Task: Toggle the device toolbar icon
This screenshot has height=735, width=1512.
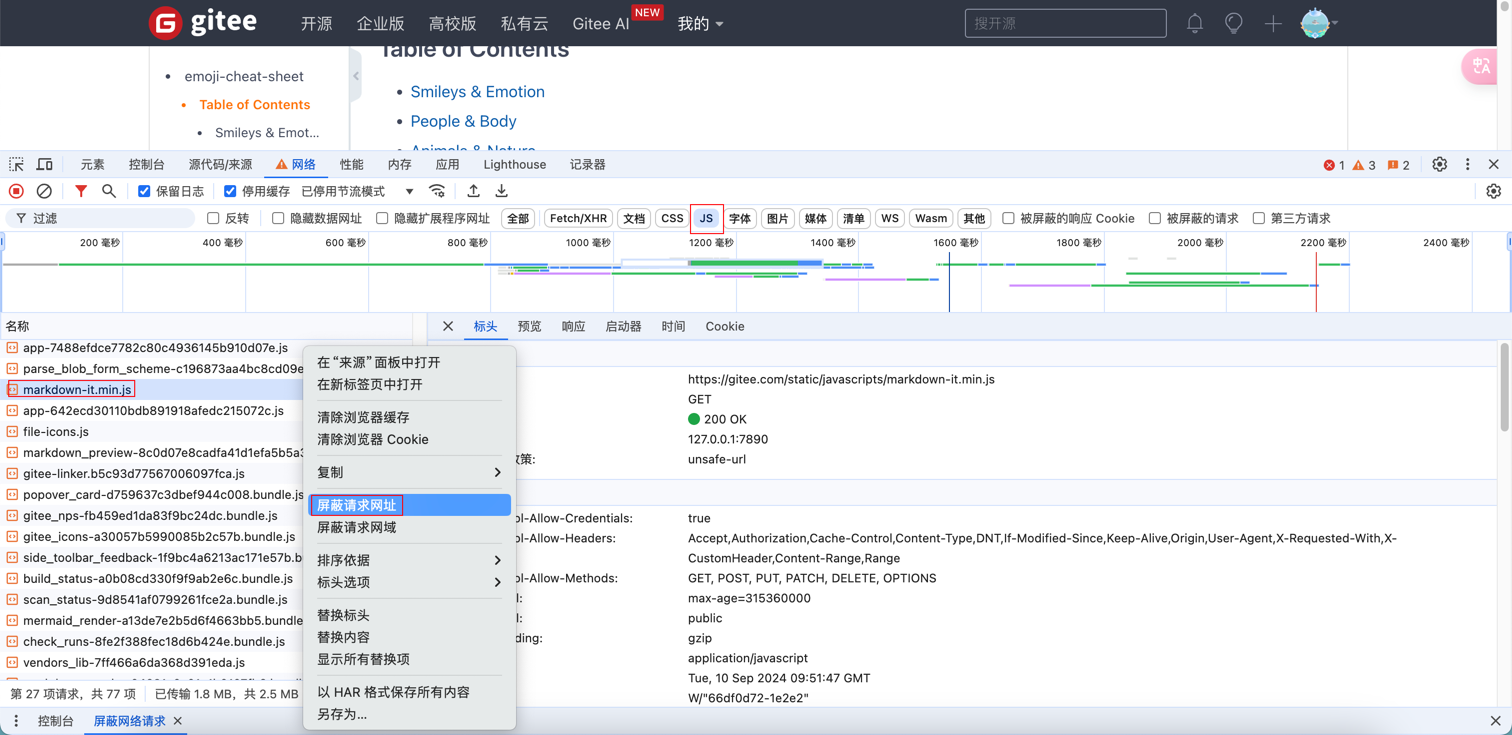Action: (x=45, y=164)
